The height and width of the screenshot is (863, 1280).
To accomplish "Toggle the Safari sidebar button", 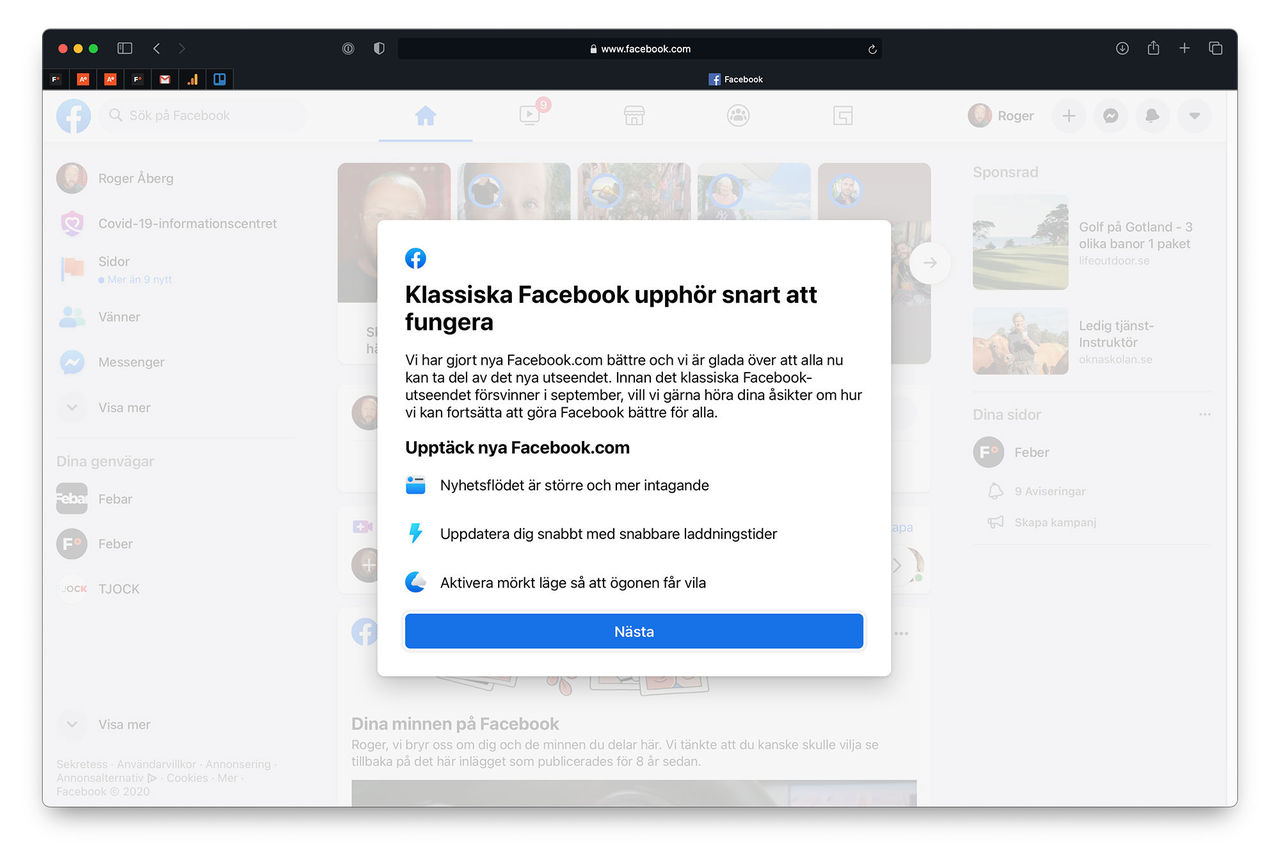I will (125, 48).
